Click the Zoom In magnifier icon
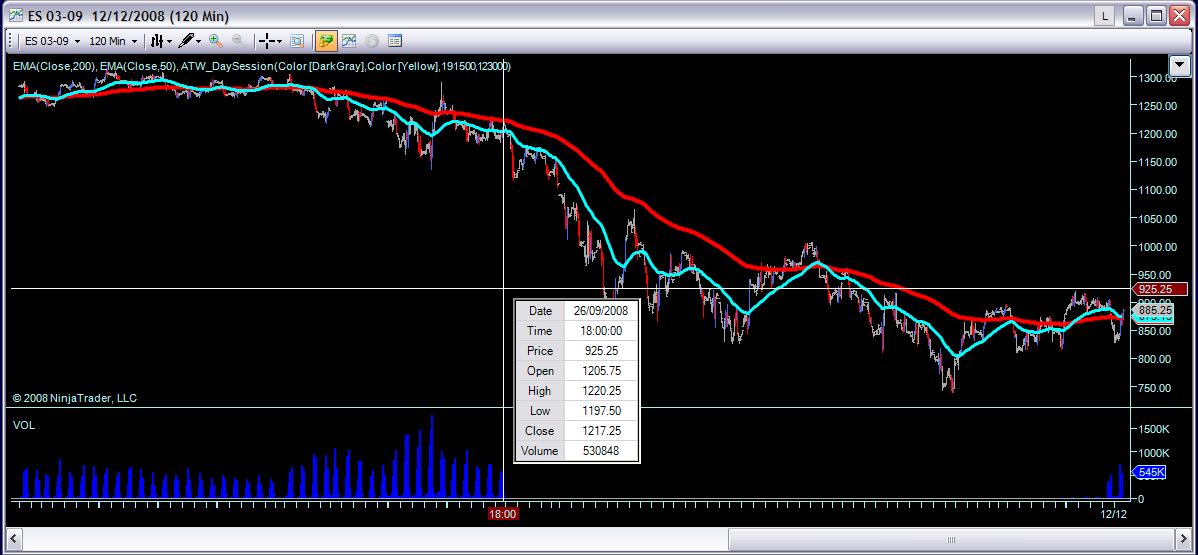The width and height of the screenshot is (1198, 555). tap(216, 41)
